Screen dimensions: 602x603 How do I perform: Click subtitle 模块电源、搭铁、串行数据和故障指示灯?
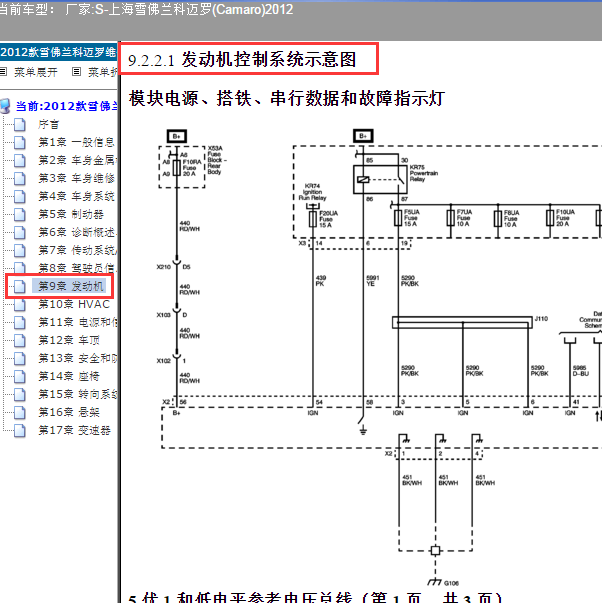click(287, 98)
